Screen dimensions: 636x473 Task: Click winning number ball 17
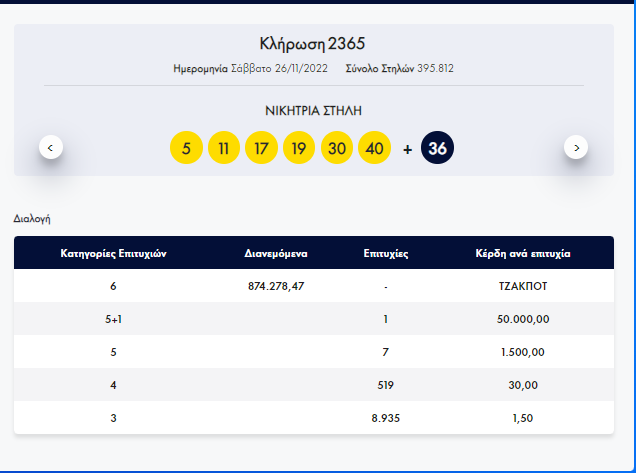[261, 148]
